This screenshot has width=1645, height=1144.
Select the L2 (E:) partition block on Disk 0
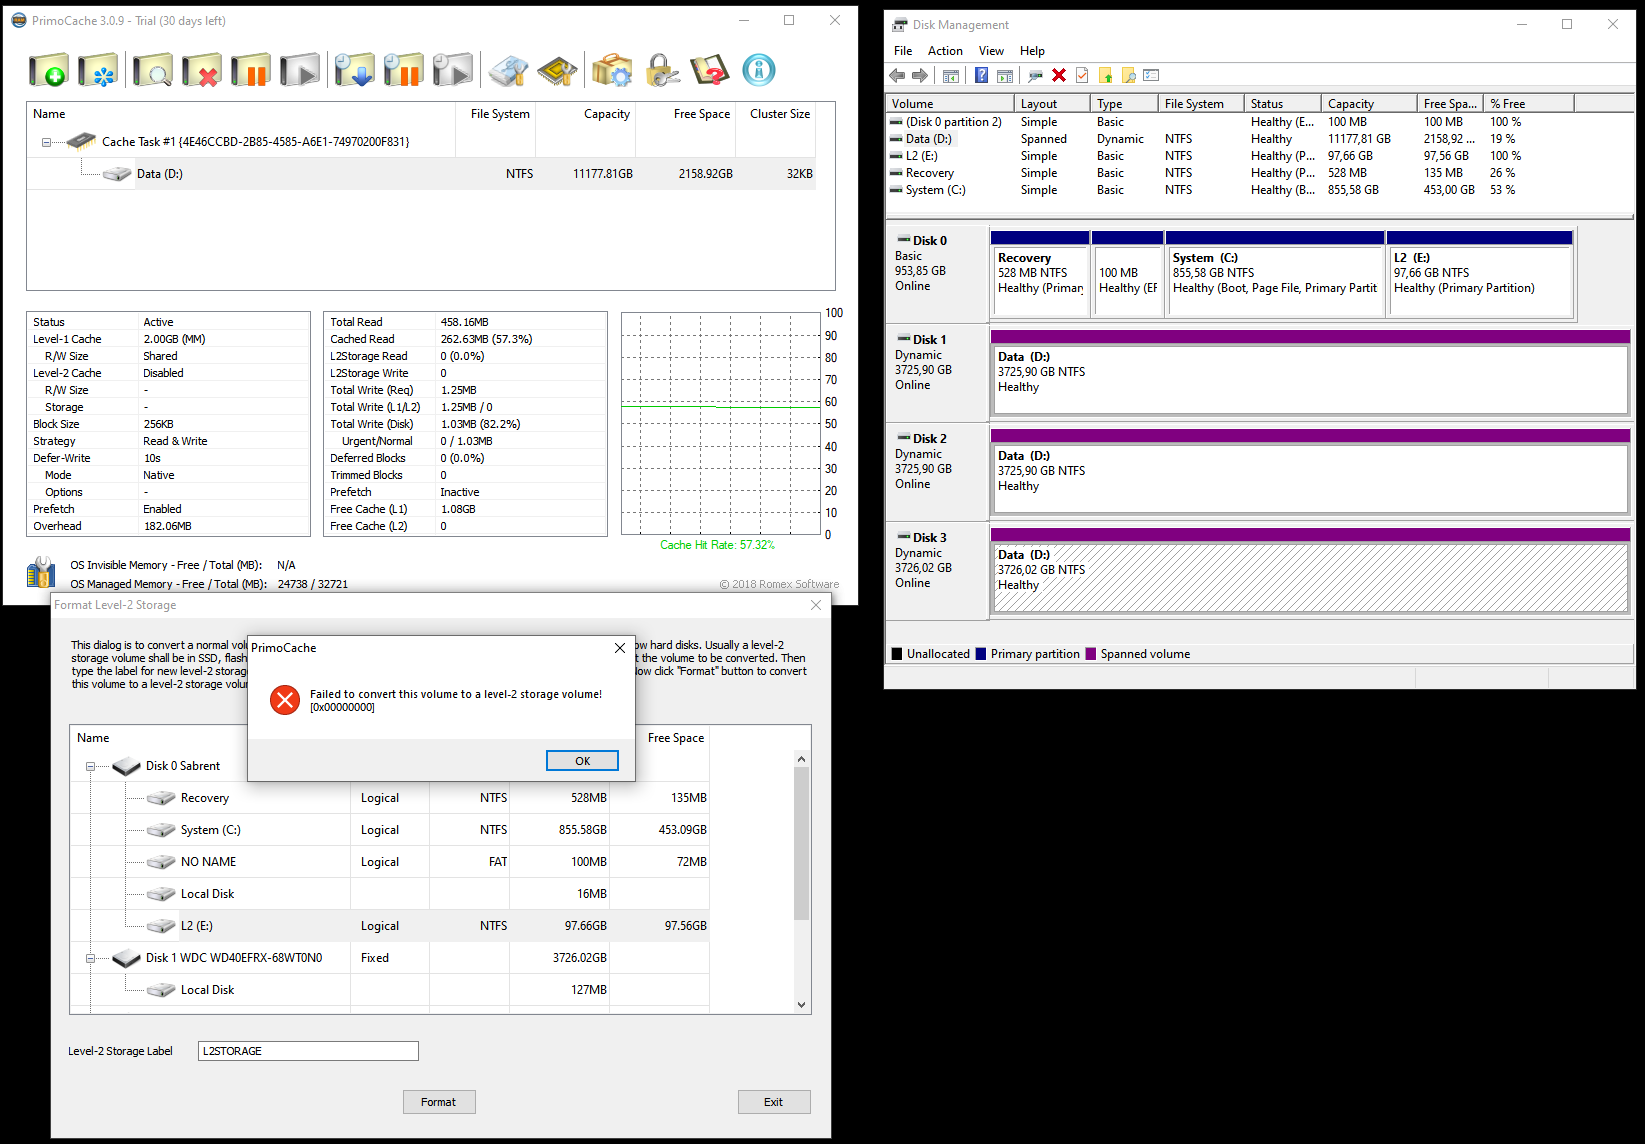click(x=1481, y=274)
